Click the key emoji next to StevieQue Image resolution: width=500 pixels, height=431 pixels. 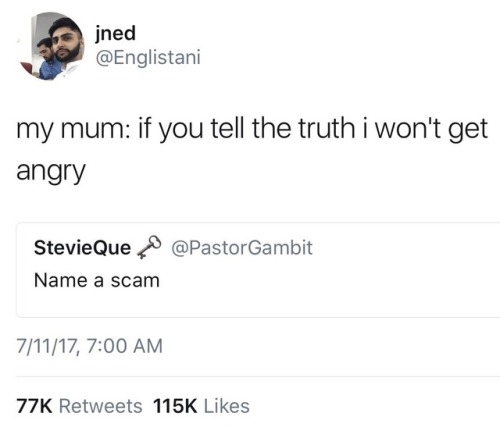click(149, 247)
